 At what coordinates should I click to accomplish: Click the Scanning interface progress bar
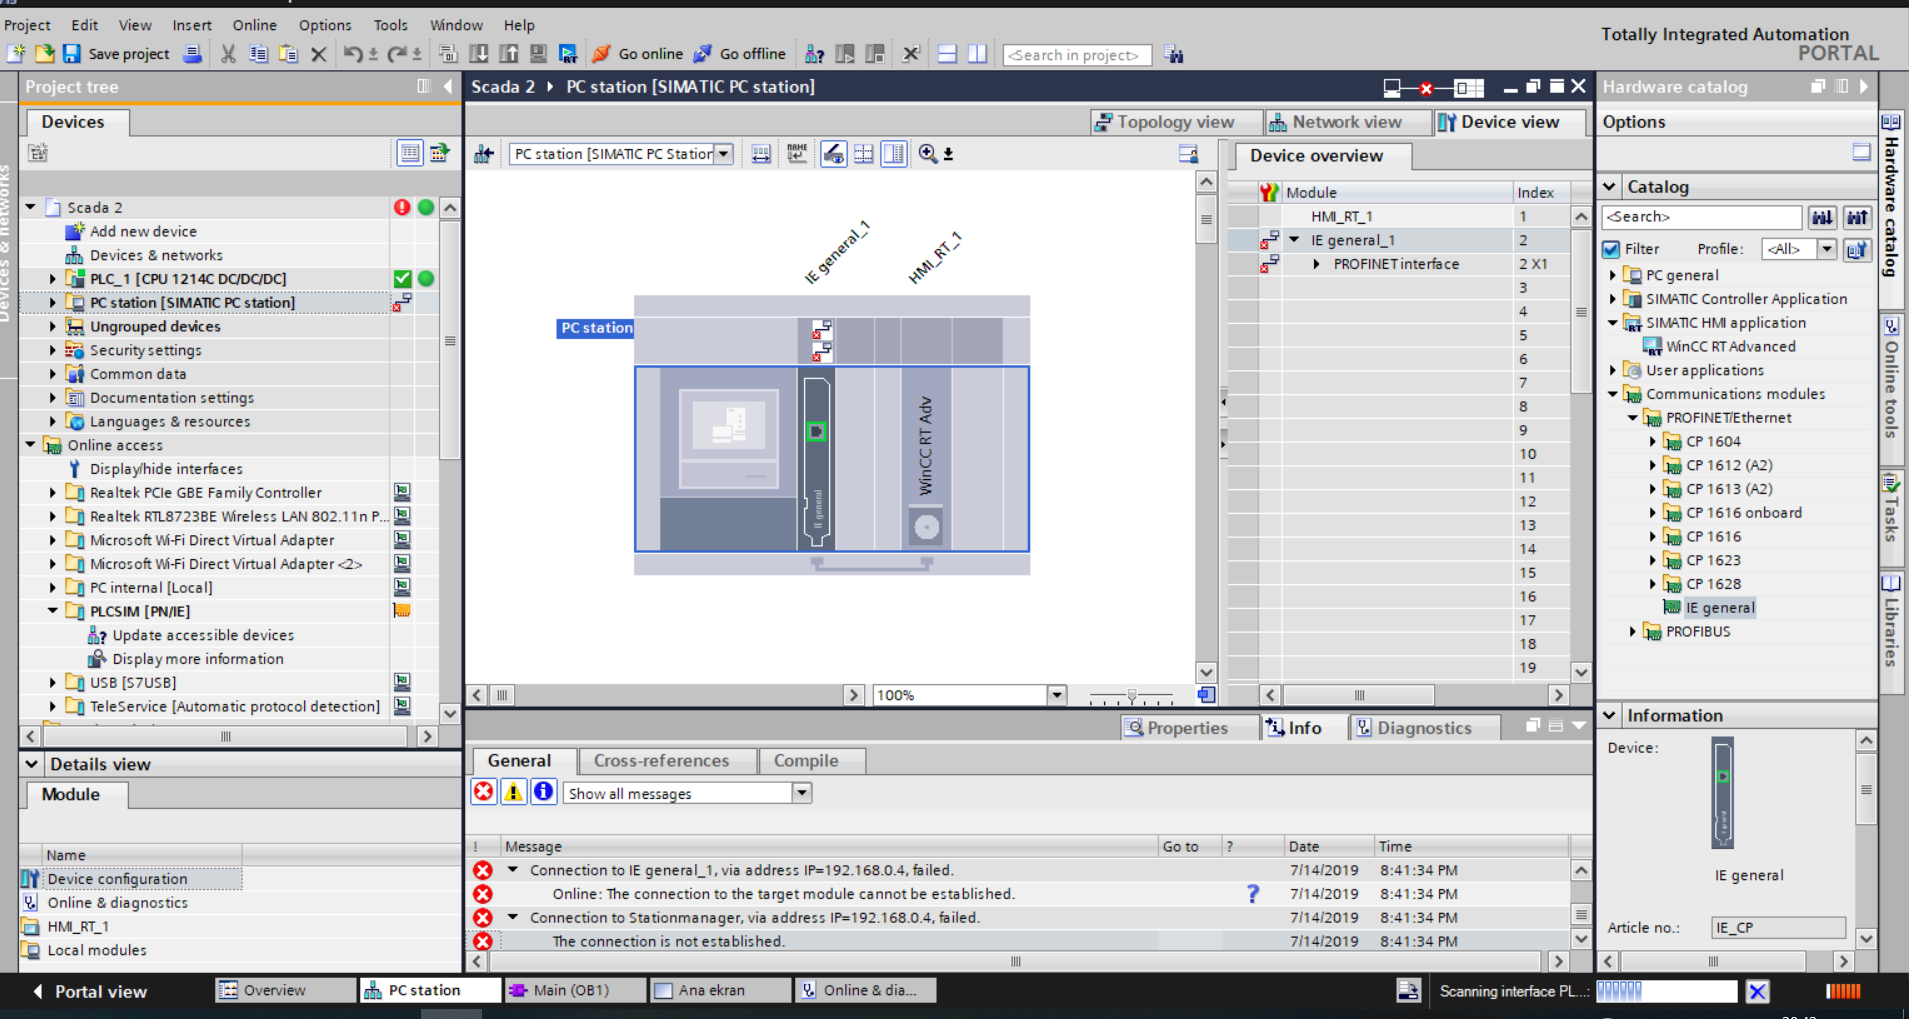tap(1666, 991)
